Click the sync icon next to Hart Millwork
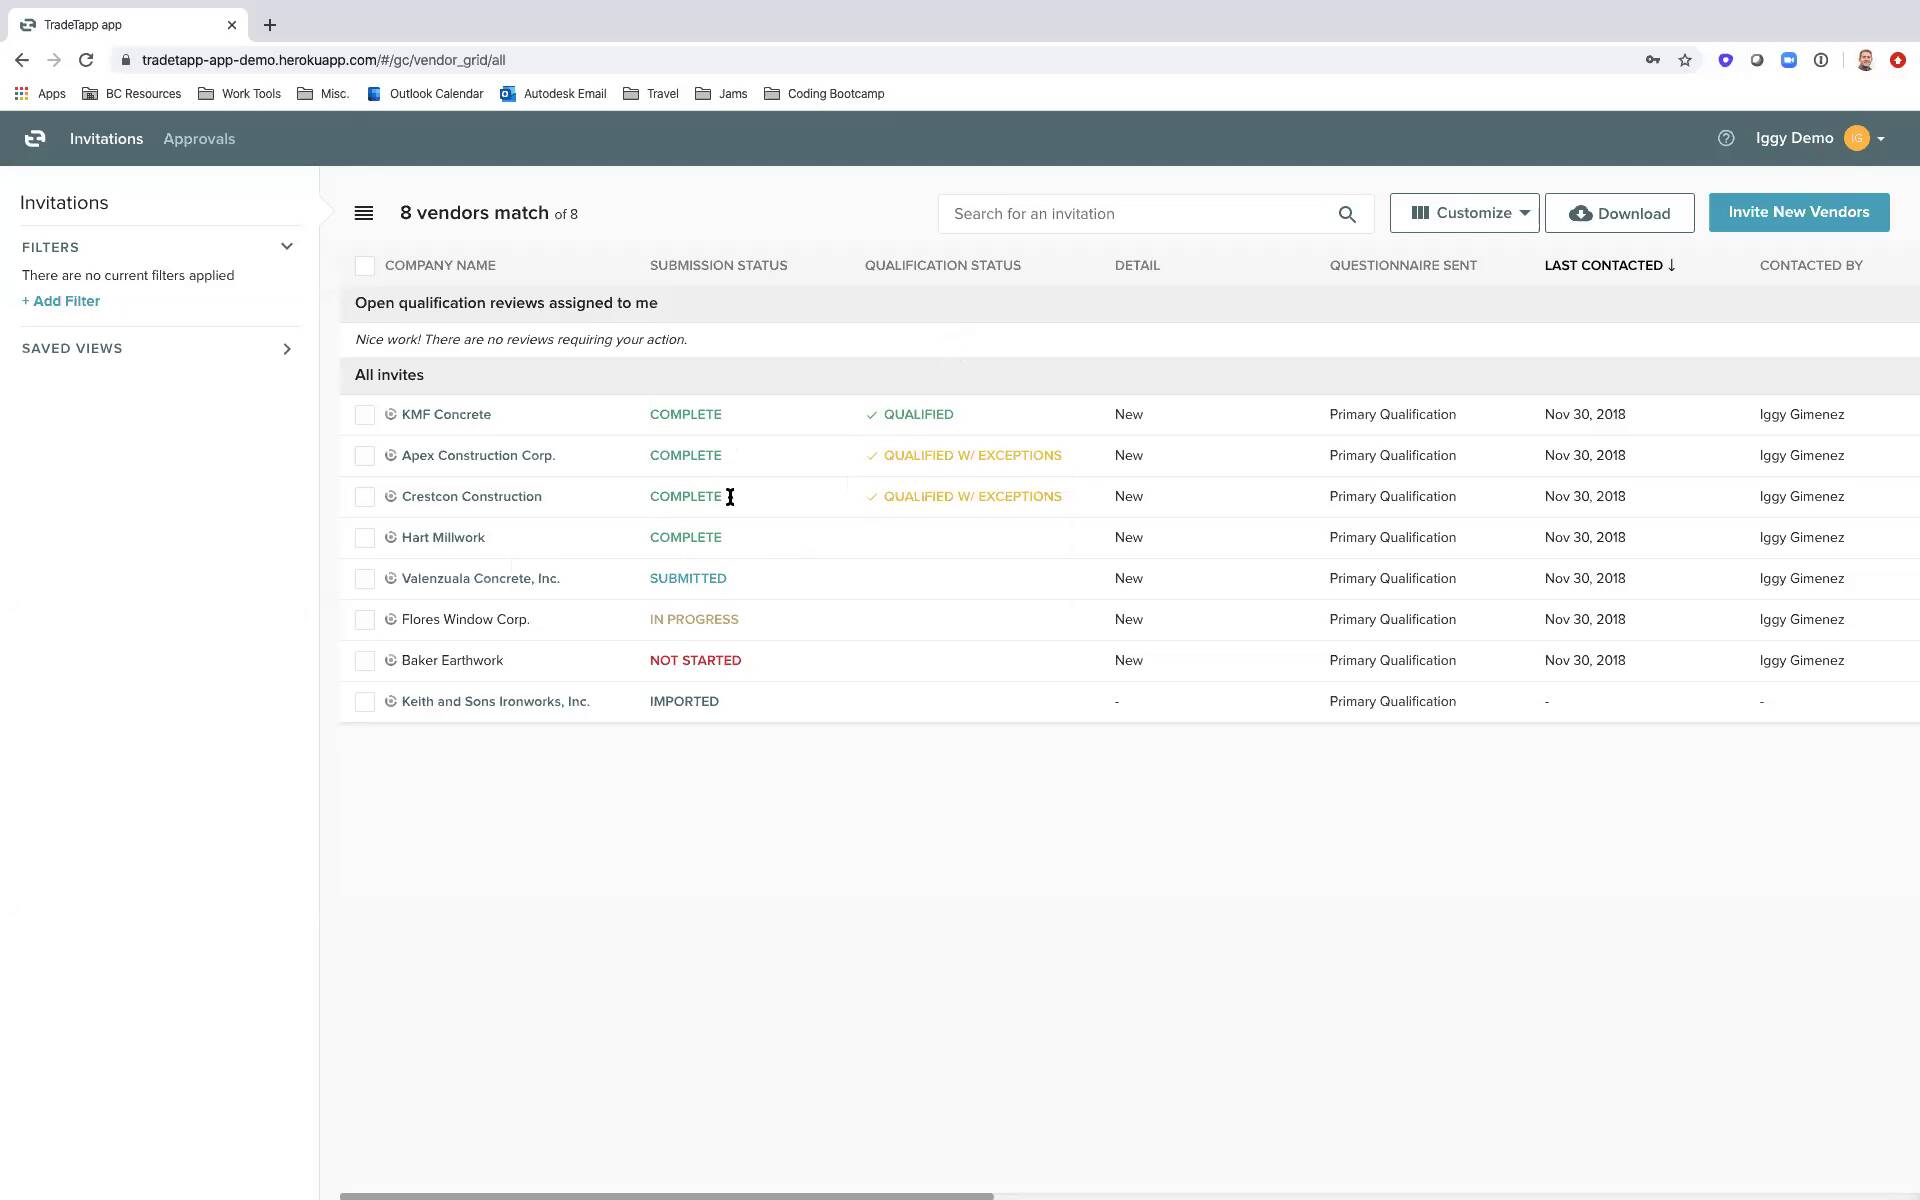Viewport: 1920px width, 1200px height. point(391,536)
